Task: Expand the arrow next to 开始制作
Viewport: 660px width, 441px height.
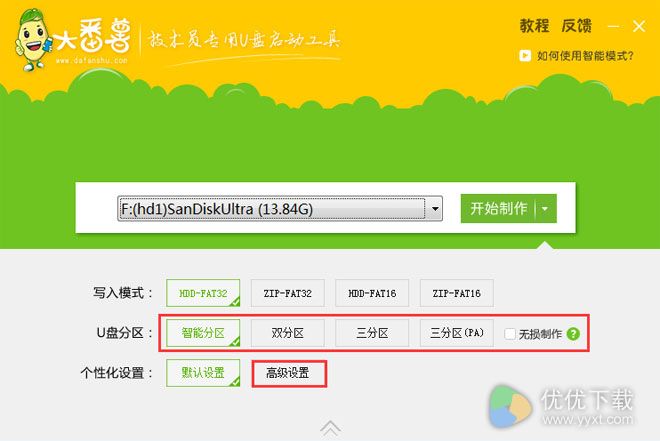Action: [546, 208]
